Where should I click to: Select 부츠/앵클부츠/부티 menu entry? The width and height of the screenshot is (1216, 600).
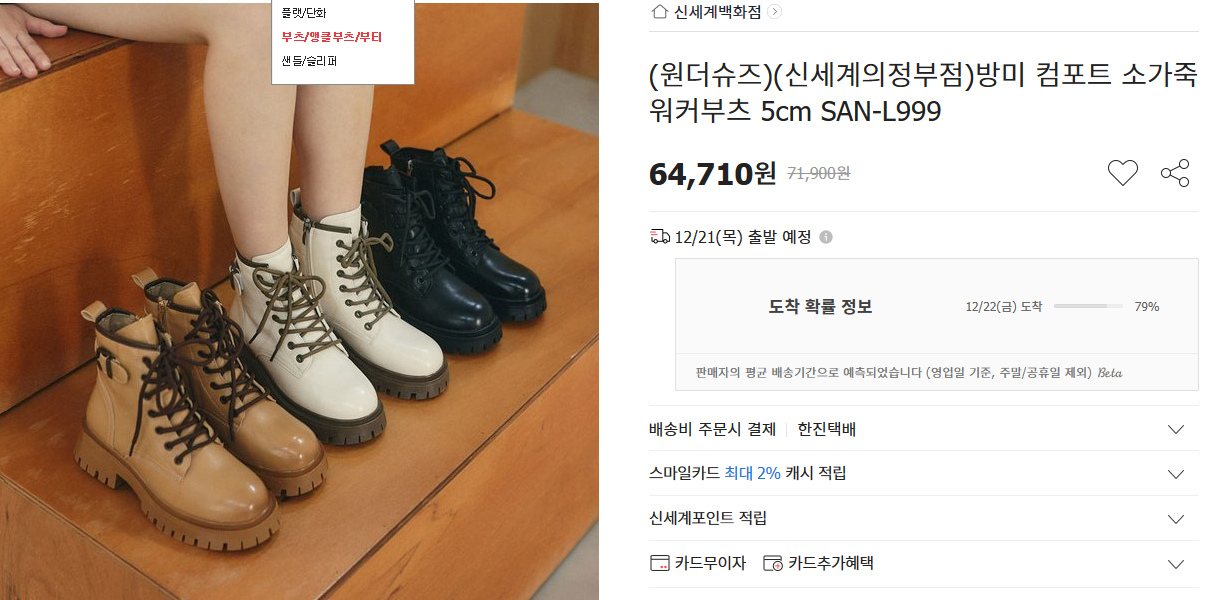332,37
